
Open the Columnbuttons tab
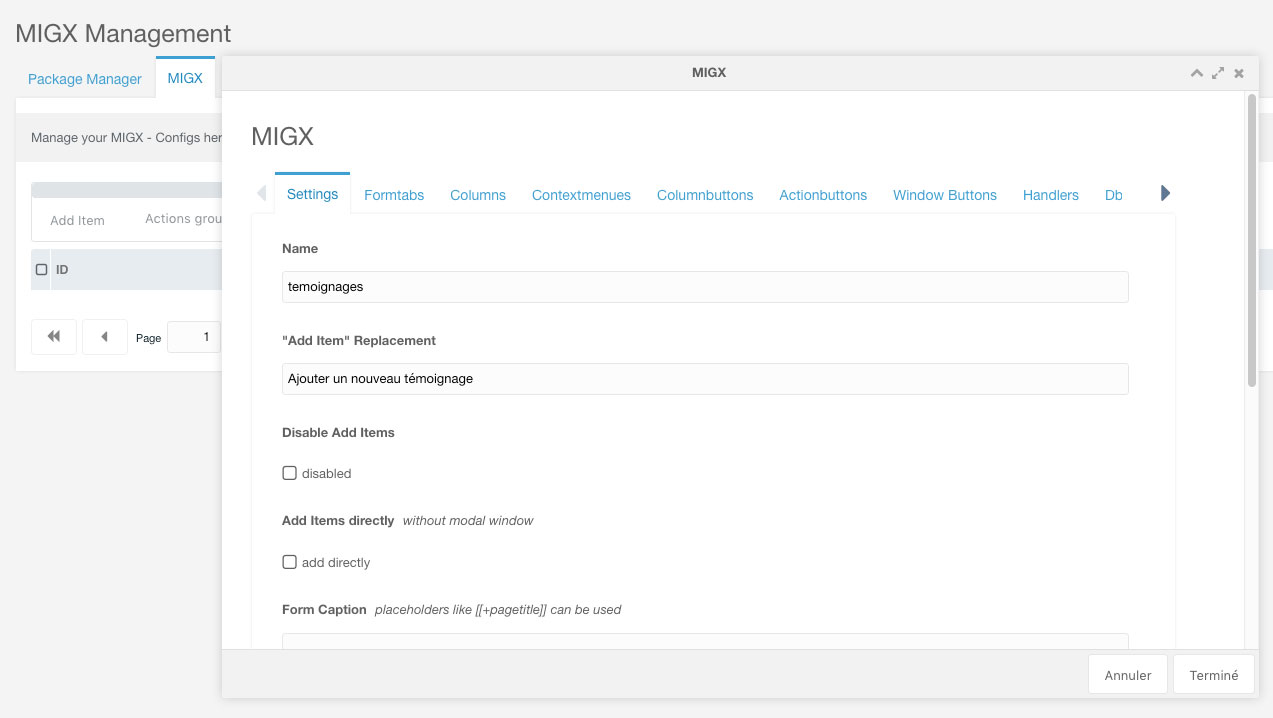(x=705, y=195)
